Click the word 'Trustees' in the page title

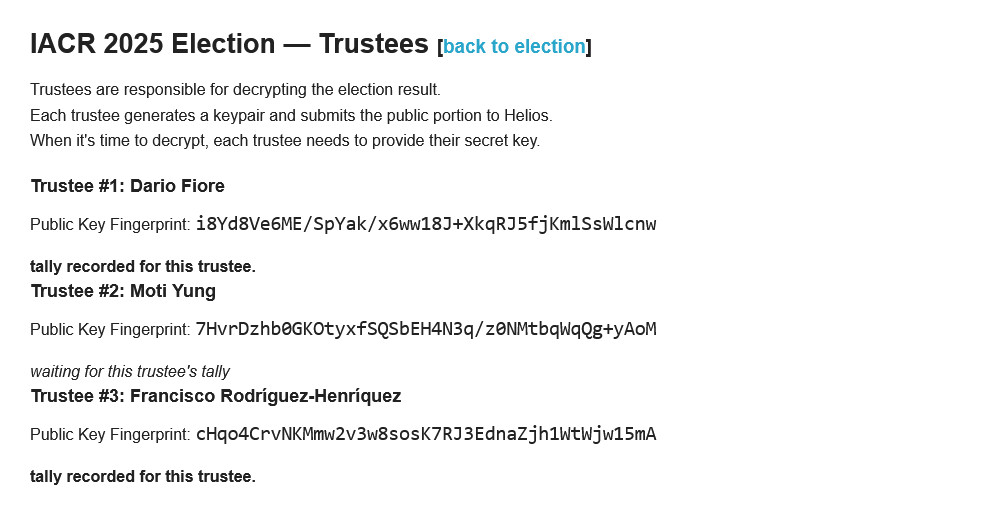(x=373, y=44)
